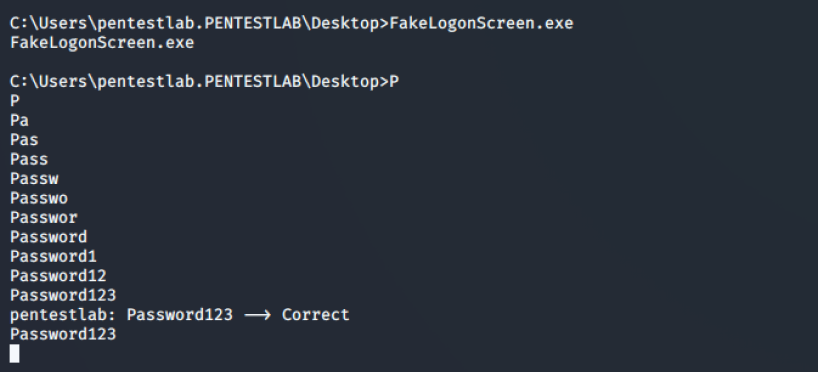Click the line reading Pa

tap(19, 120)
